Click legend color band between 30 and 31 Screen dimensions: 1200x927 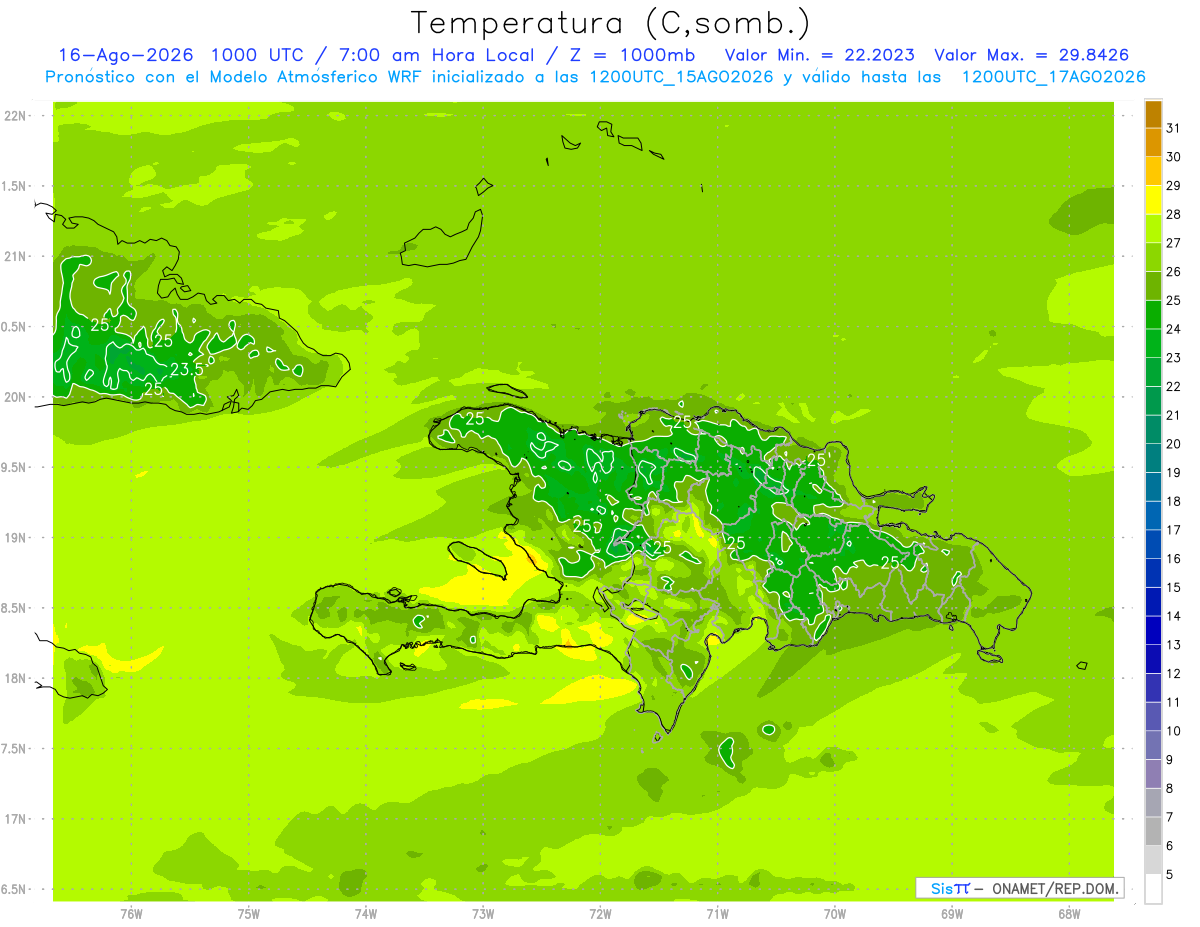click(x=1153, y=143)
